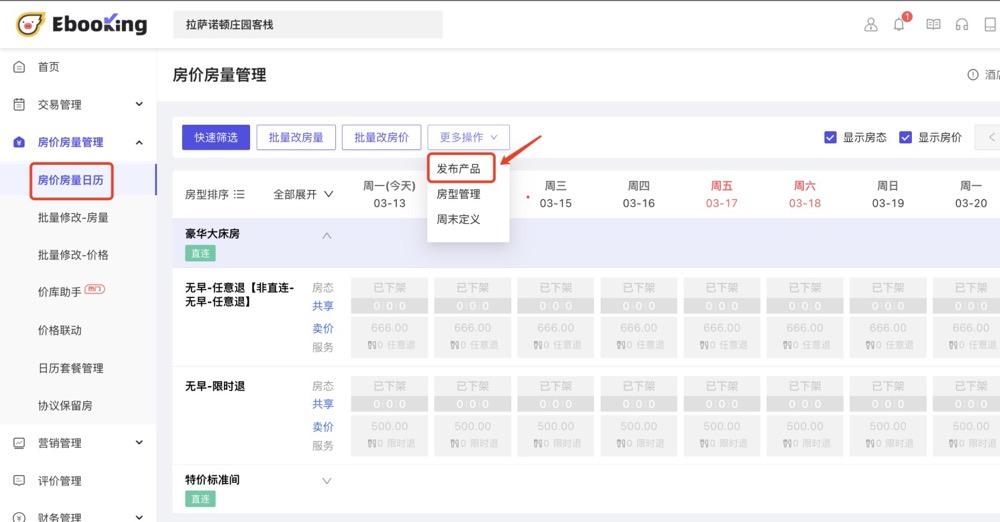Screen dimensions: 1000x522
Task: Select 发布产品 from the menu
Action: 459,169
